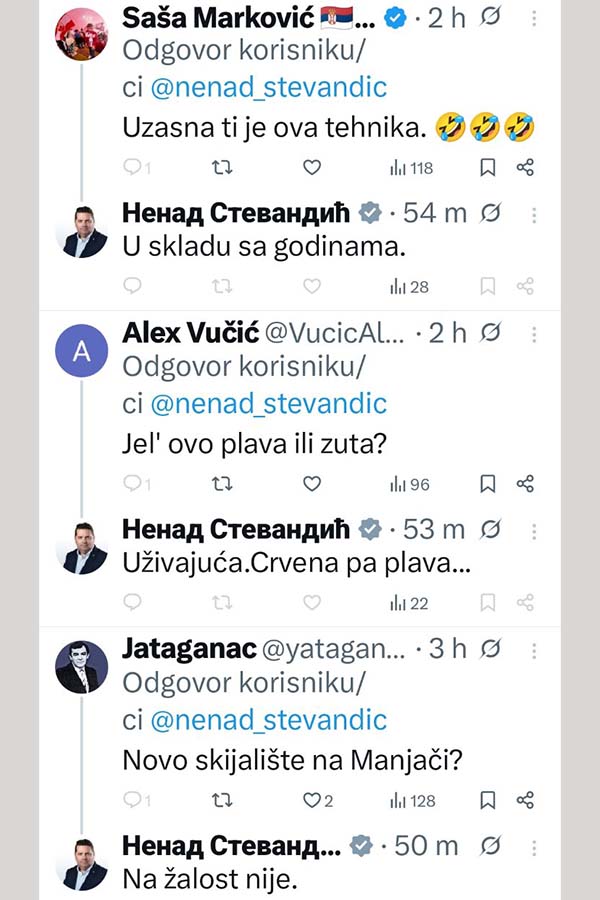Reply to the "Uživajuća.Crvena pa plava" comment

pos(133,602)
